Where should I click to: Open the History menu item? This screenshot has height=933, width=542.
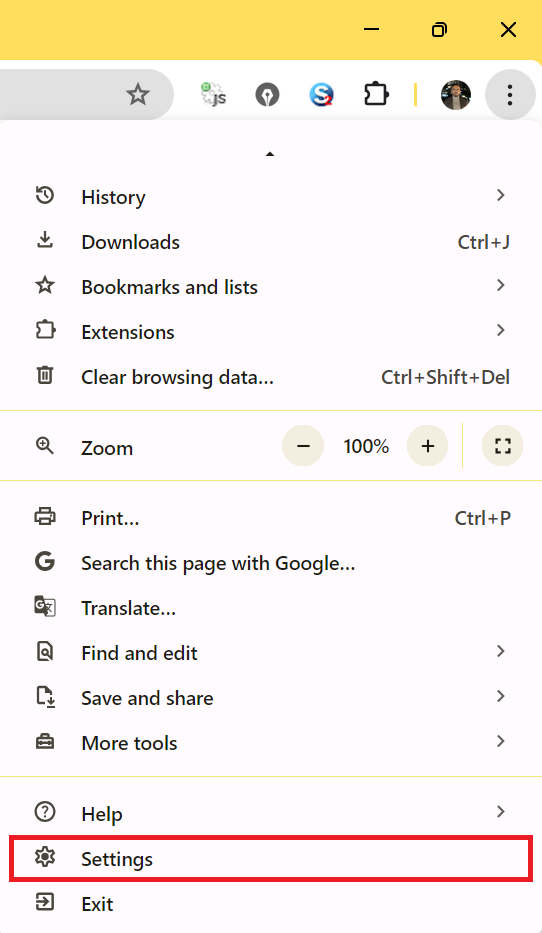point(271,196)
